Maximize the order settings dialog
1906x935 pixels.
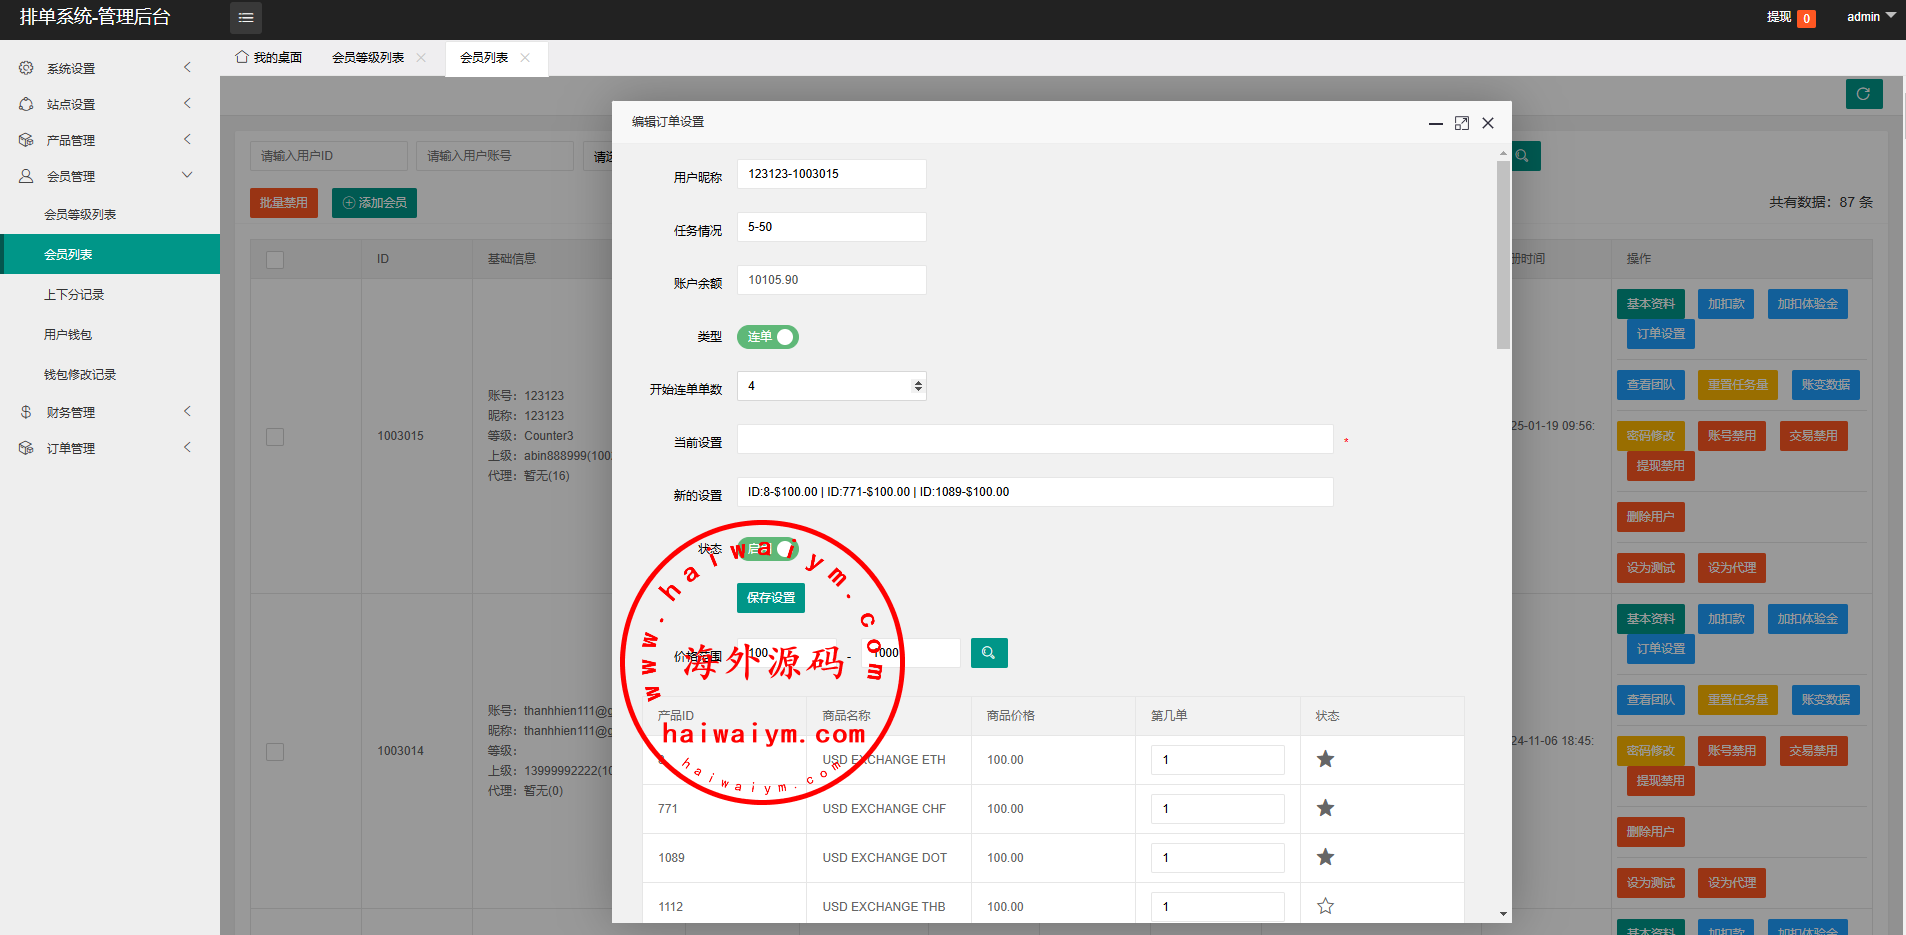(x=1461, y=123)
